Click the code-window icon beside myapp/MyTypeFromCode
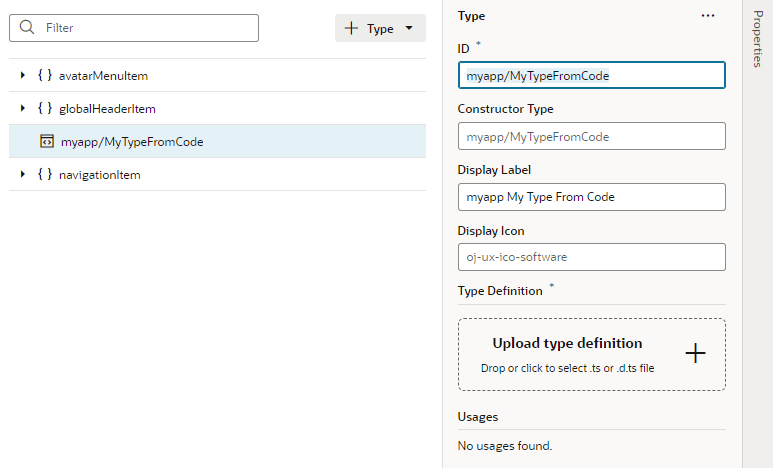Viewport: 773px width, 468px height. tap(47, 142)
